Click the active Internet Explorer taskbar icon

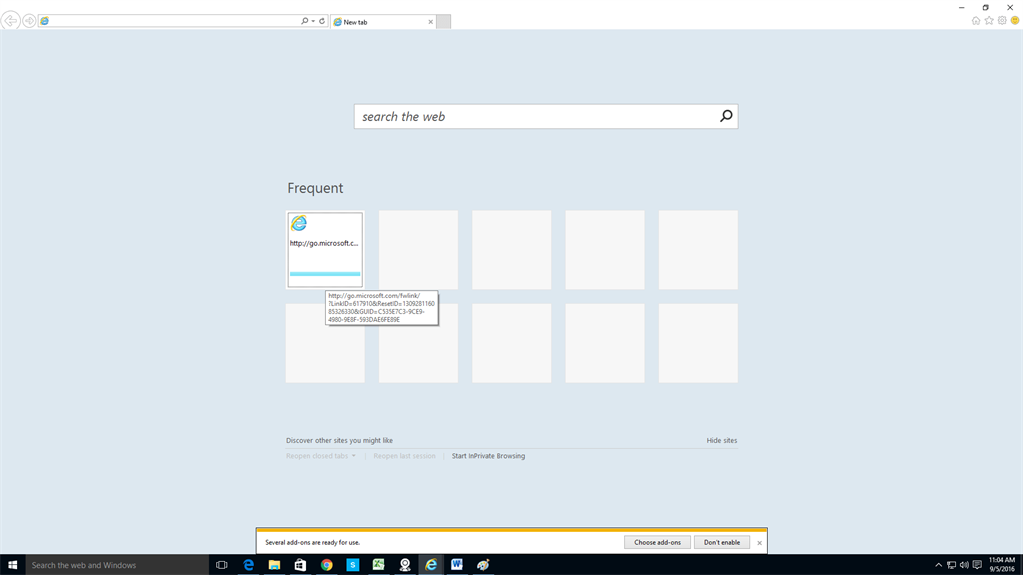click(431, 565)
